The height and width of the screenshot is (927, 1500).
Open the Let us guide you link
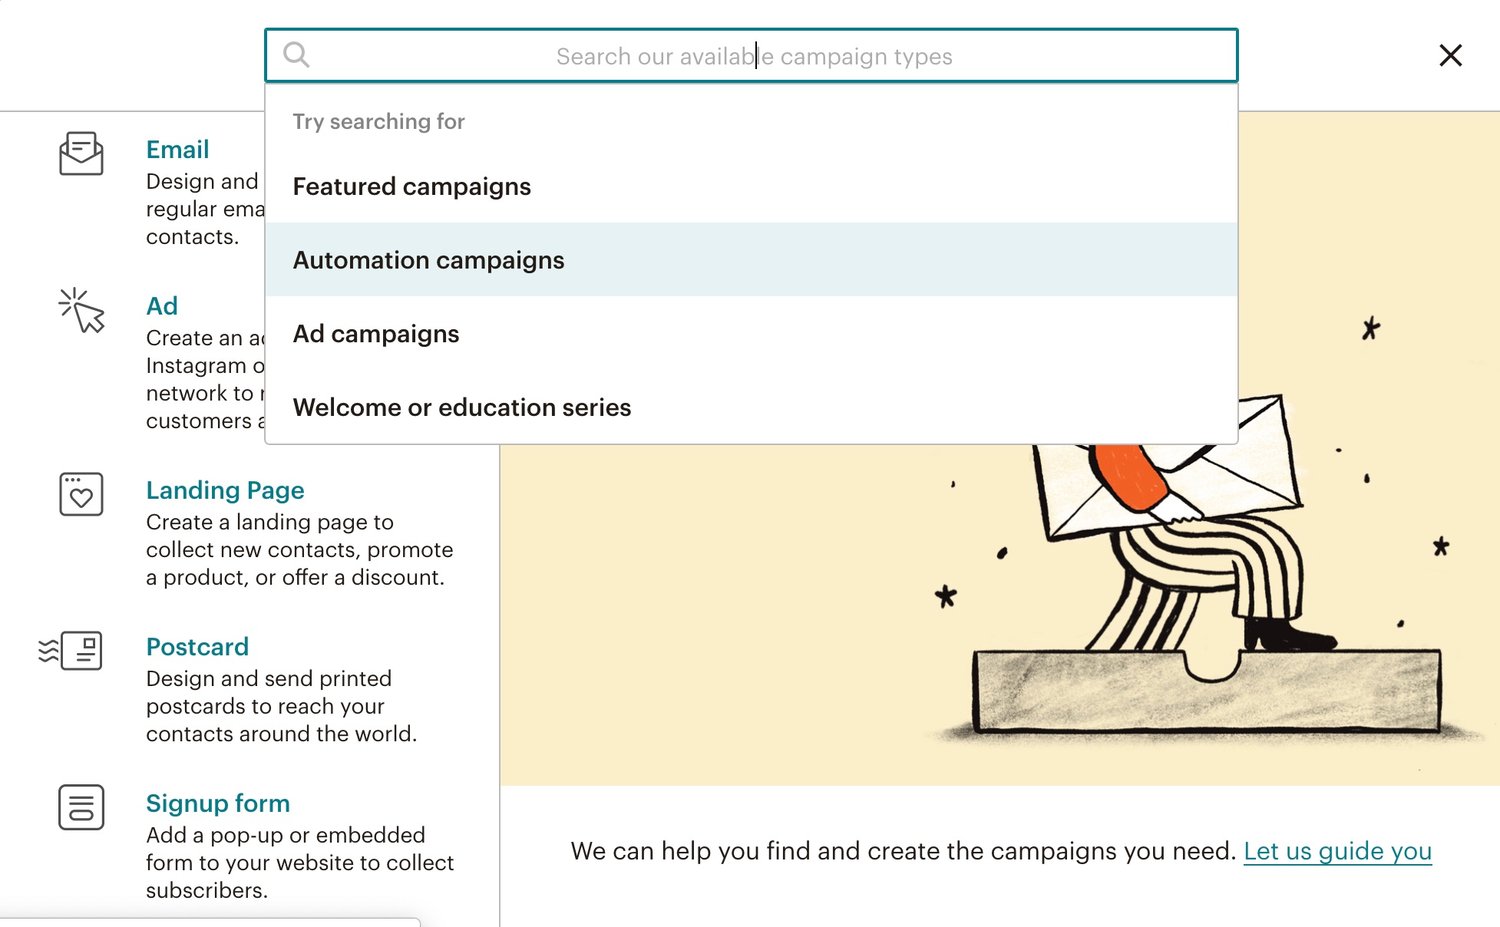coord(1337,851)
